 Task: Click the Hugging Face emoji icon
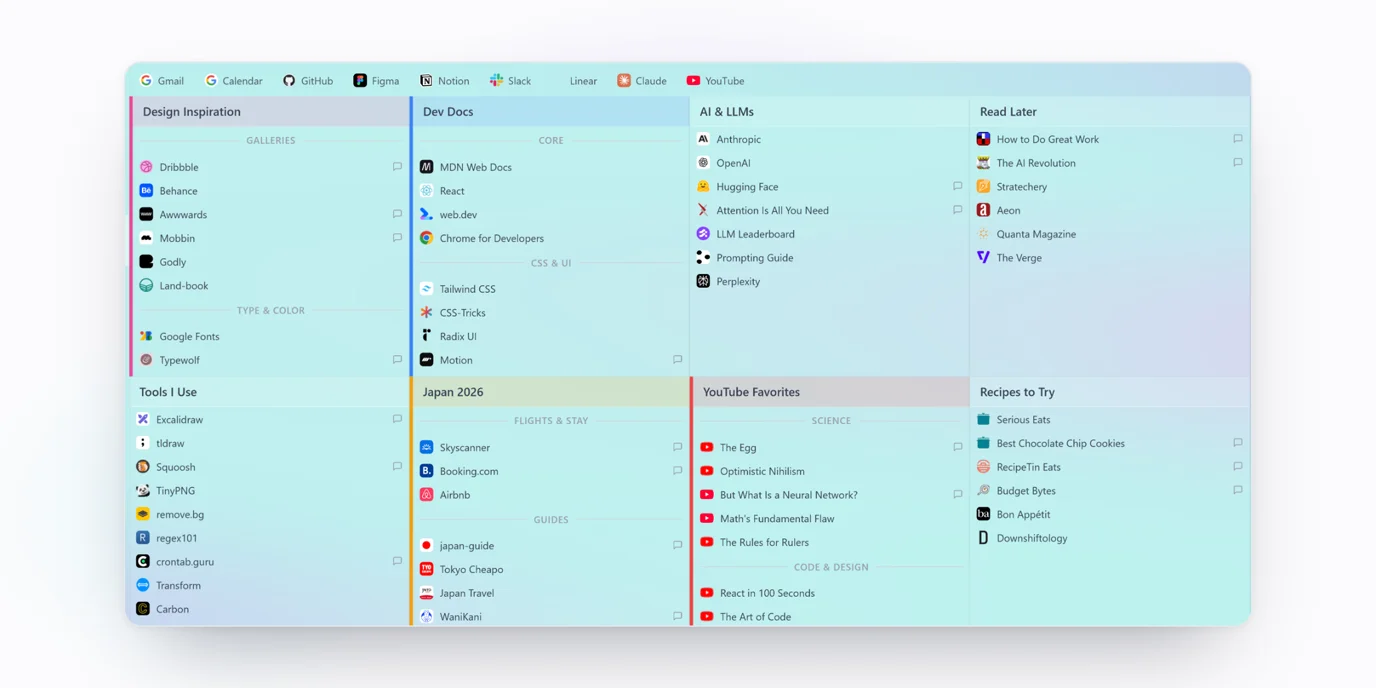(x=703, y=187)
